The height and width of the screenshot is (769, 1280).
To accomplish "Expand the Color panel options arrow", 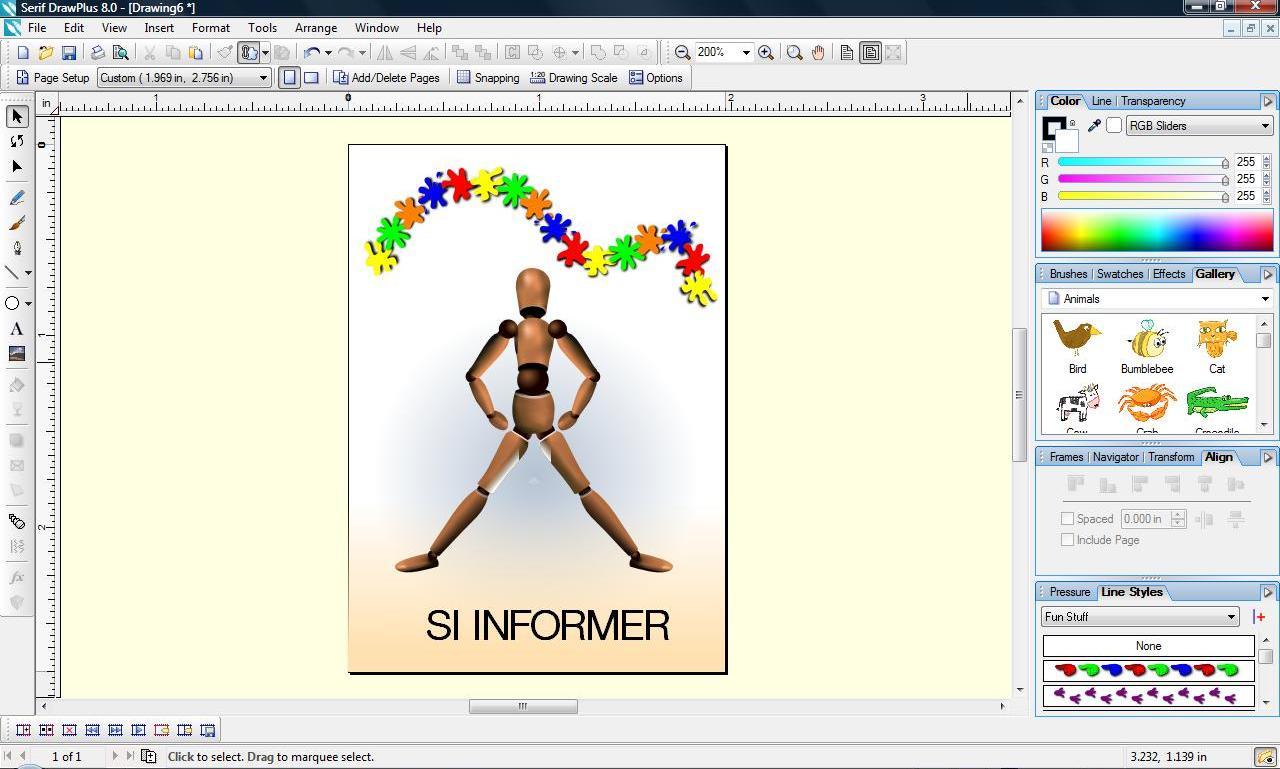I will pyautogui.click(x=1267, y=101).
